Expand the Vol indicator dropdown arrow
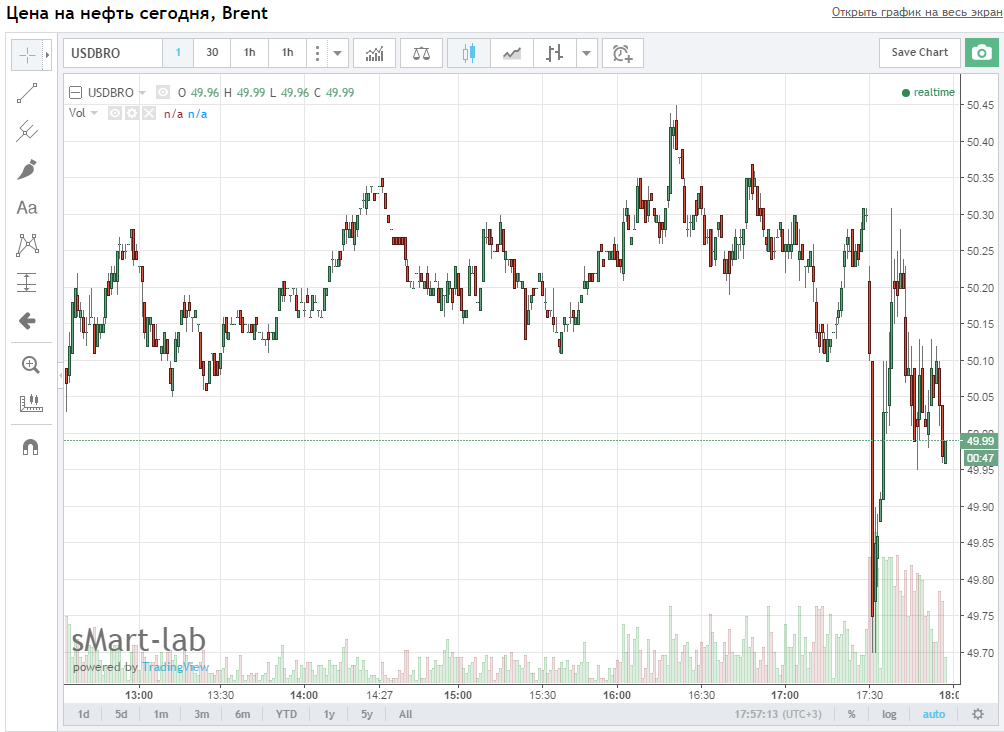The image size is (1004, 732). [94, 113]
